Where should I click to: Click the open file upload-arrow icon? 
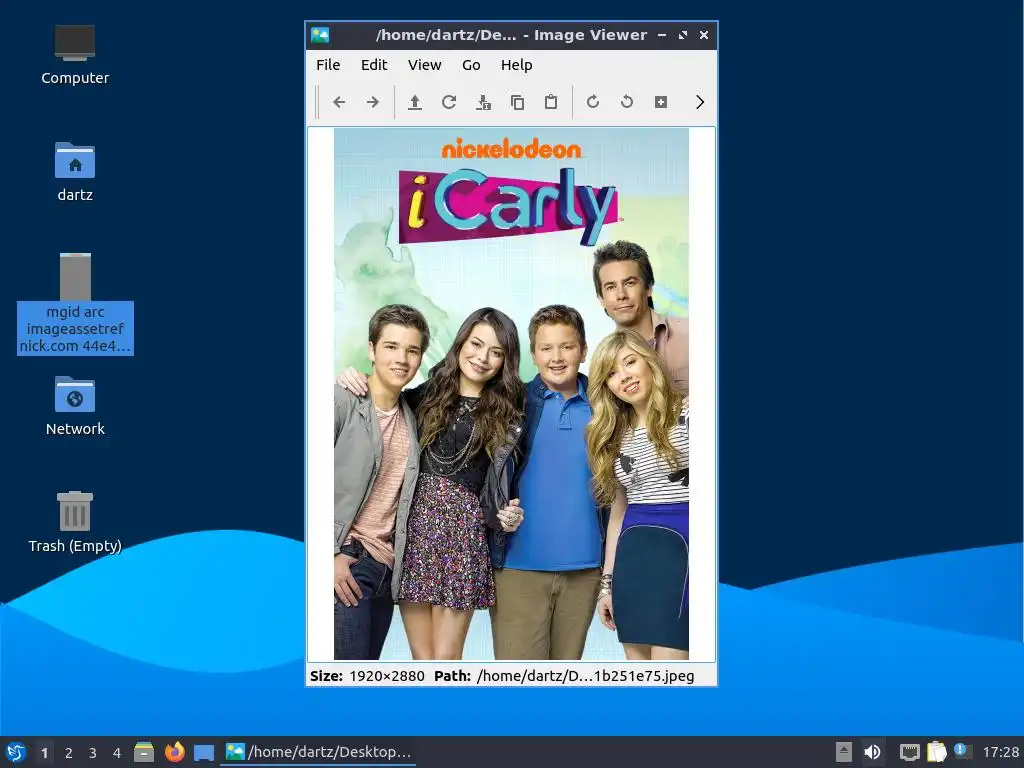(415, 102)
